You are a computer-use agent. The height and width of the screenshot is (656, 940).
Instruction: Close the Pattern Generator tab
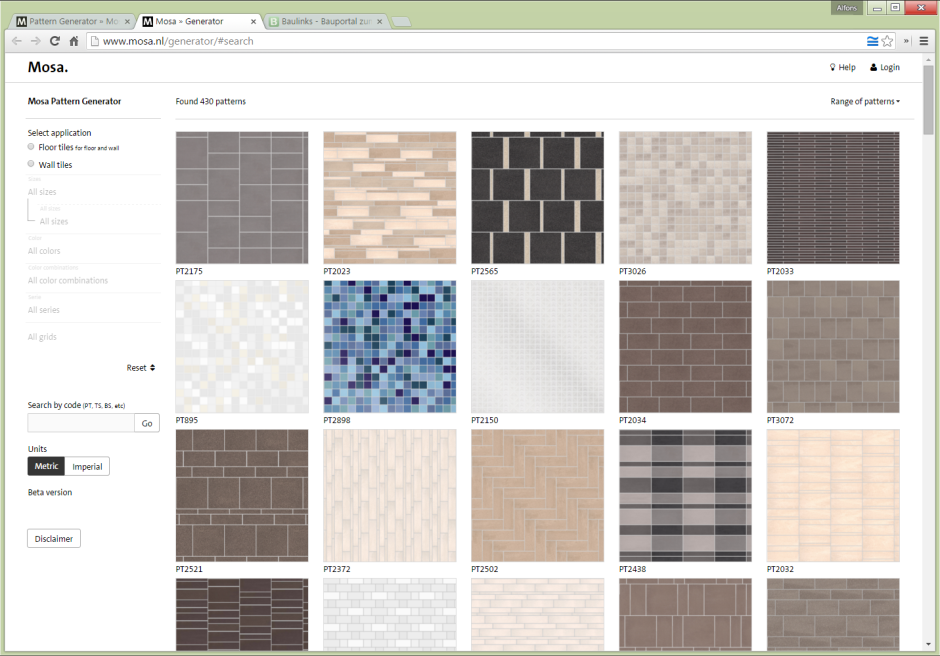pos(127,22)
